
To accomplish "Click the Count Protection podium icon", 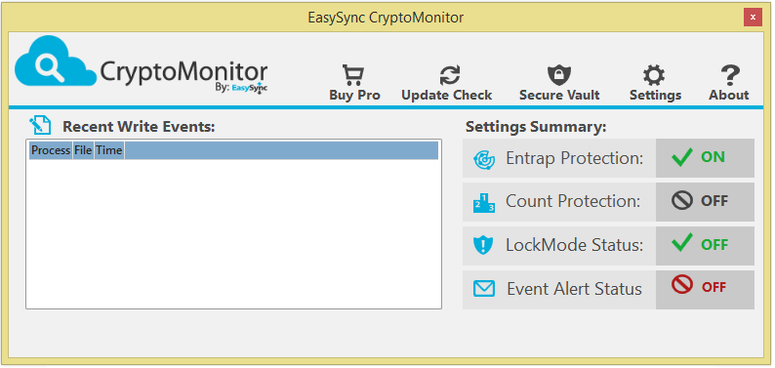I will (484, 203).
